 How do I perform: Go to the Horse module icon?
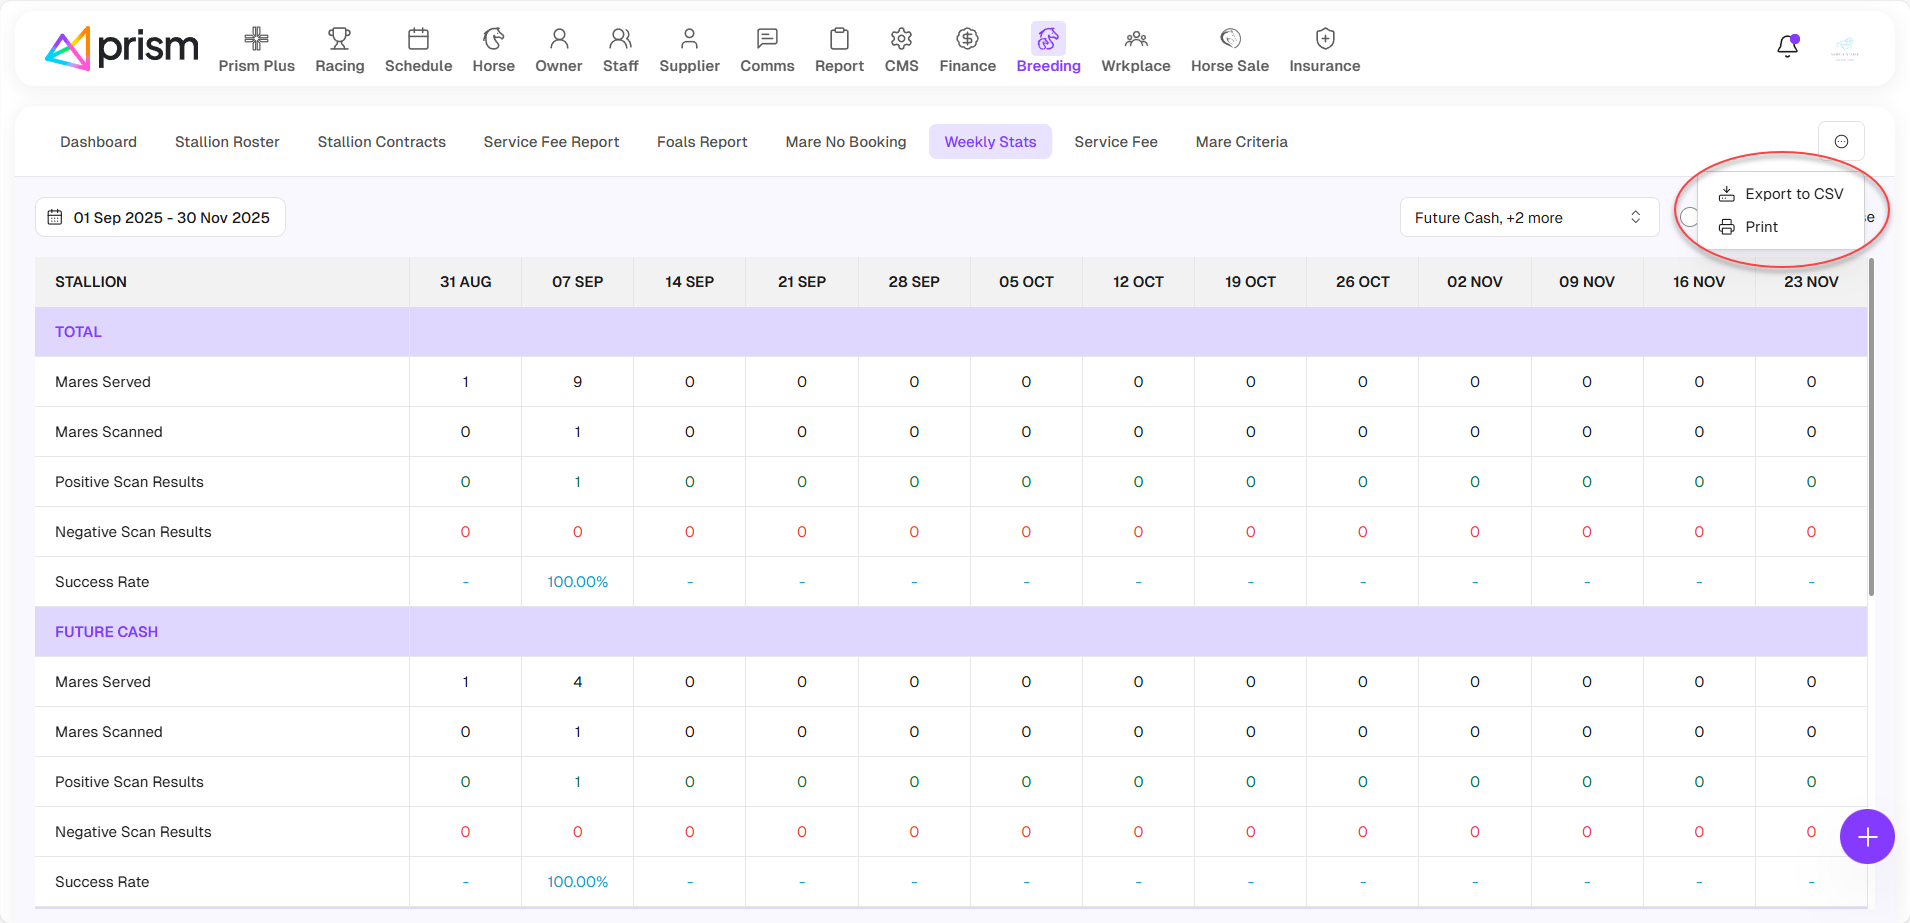coord(493,39)
